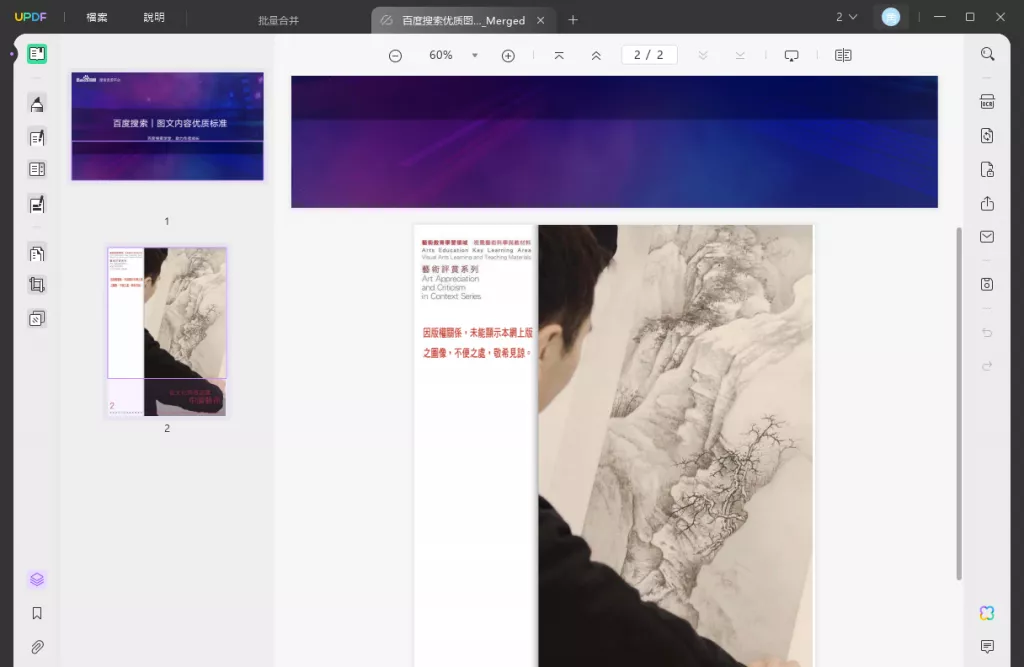The width and height of the screenshot is (1024, 667).
Task: Go to the previous page
Action: 596,56
